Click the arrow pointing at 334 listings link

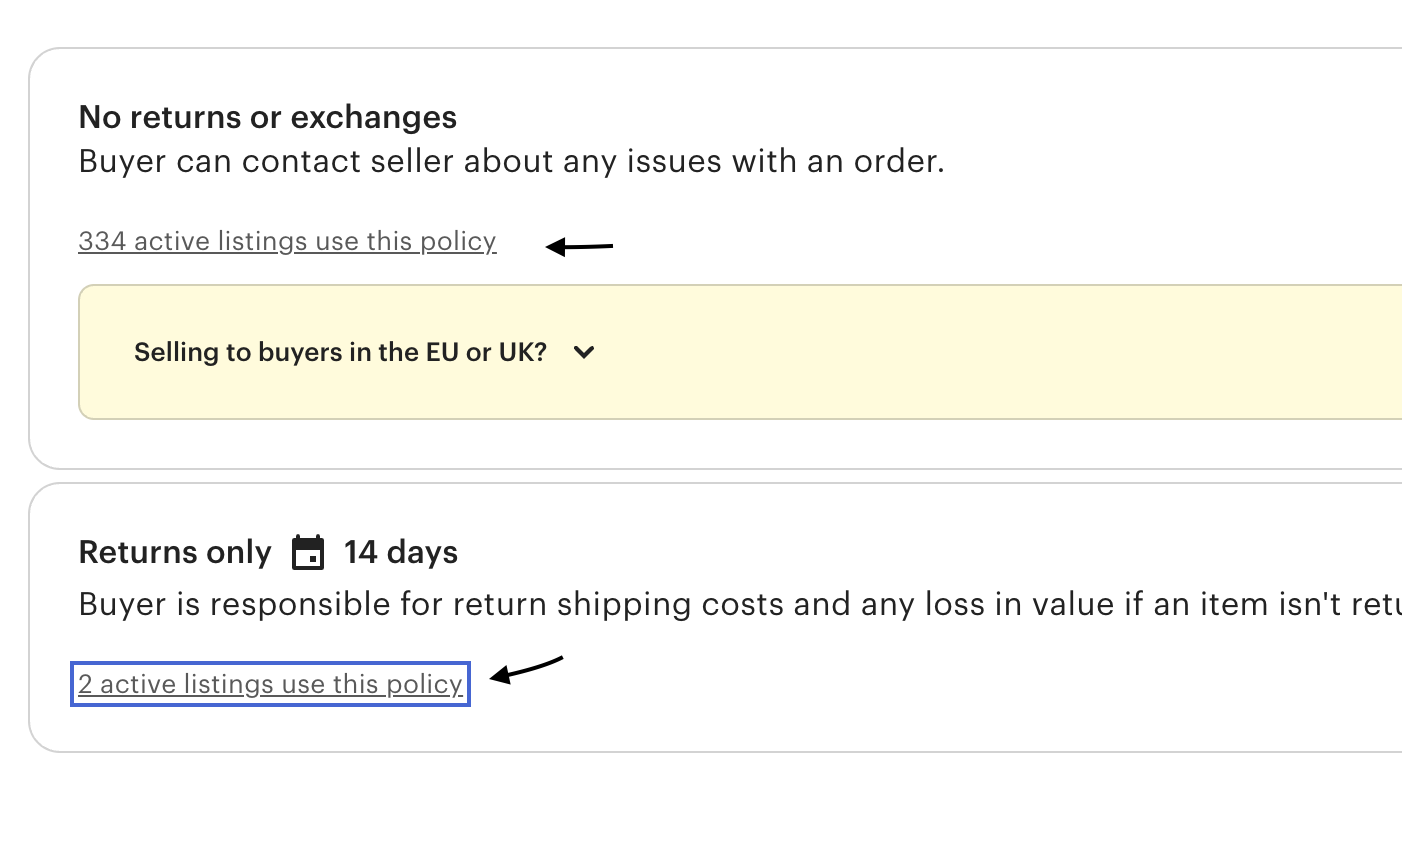tap(579, 246)
